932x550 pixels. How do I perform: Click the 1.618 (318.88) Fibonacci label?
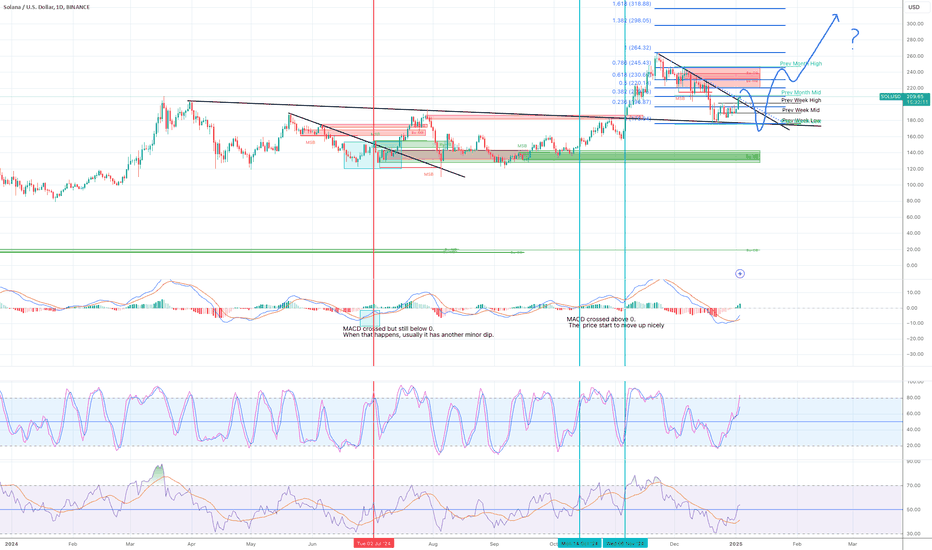631,4
